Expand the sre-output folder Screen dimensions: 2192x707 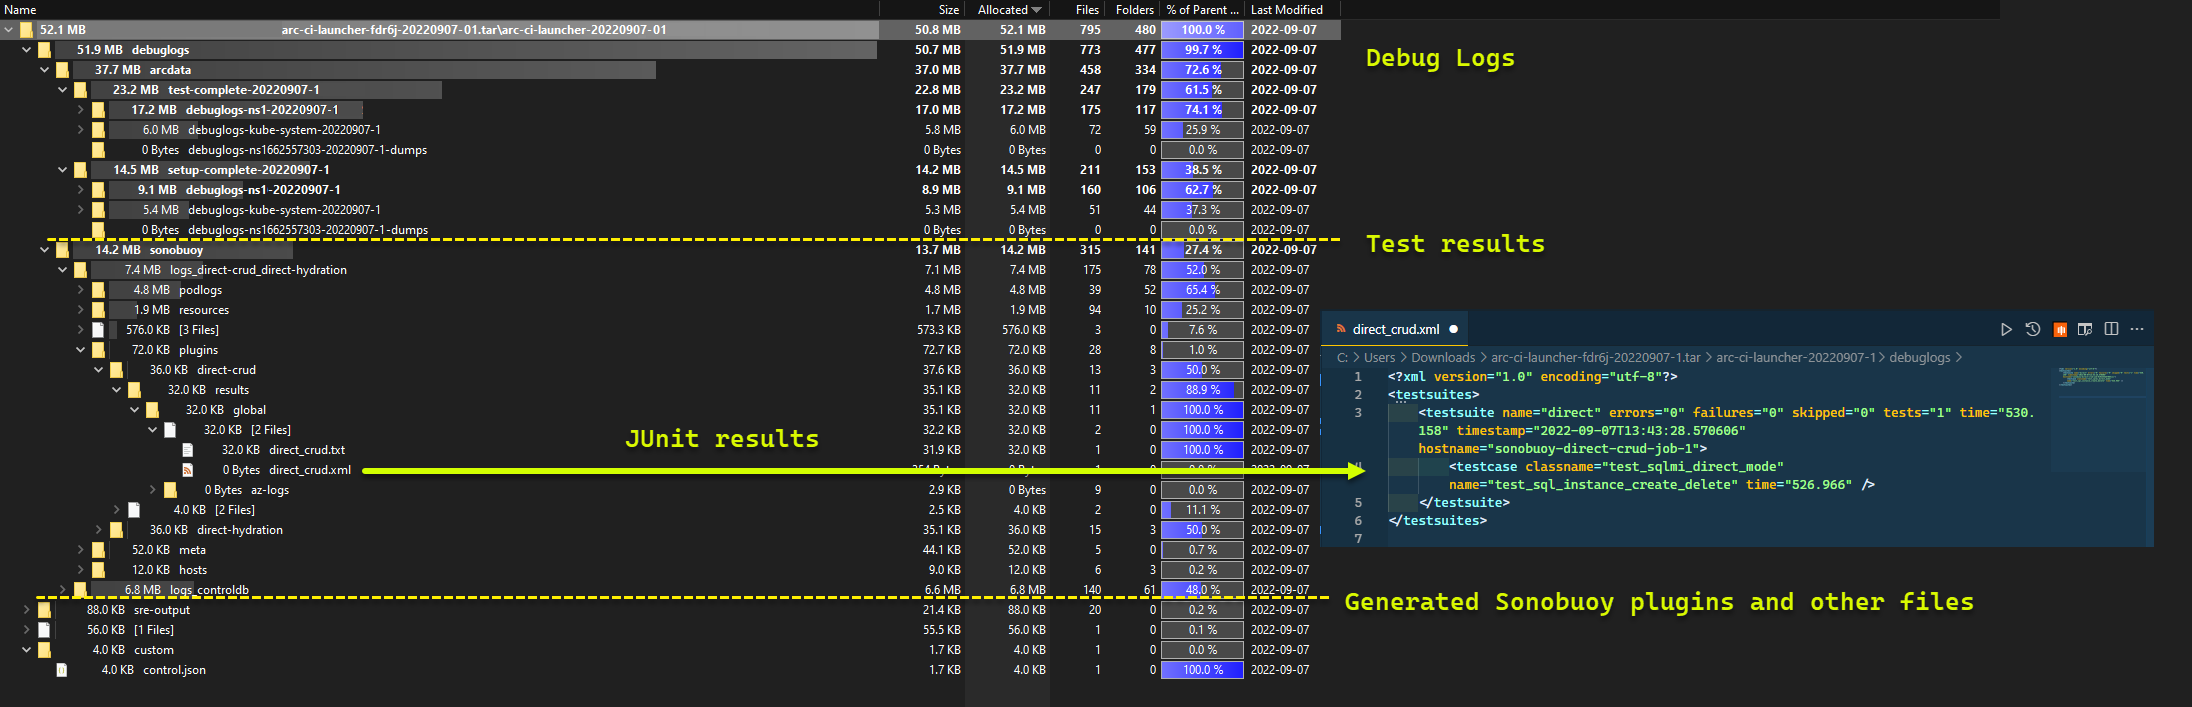(27, 610)
